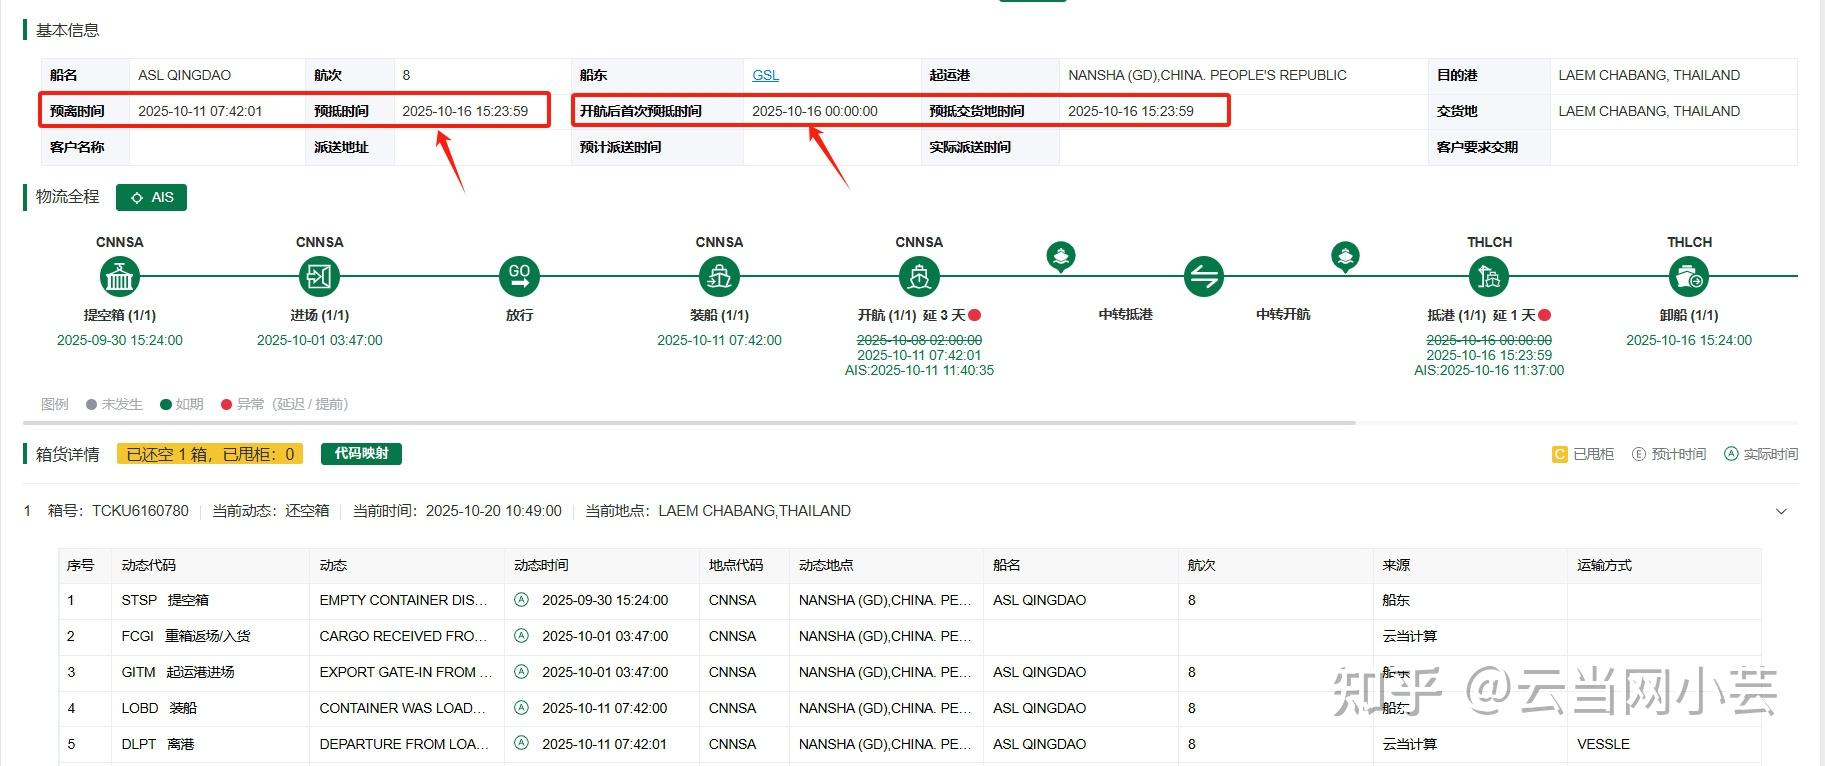1825x766 pixels.
Task: Click the 进场 gate-in milestone icon
Action: click(x=319, y=276)
